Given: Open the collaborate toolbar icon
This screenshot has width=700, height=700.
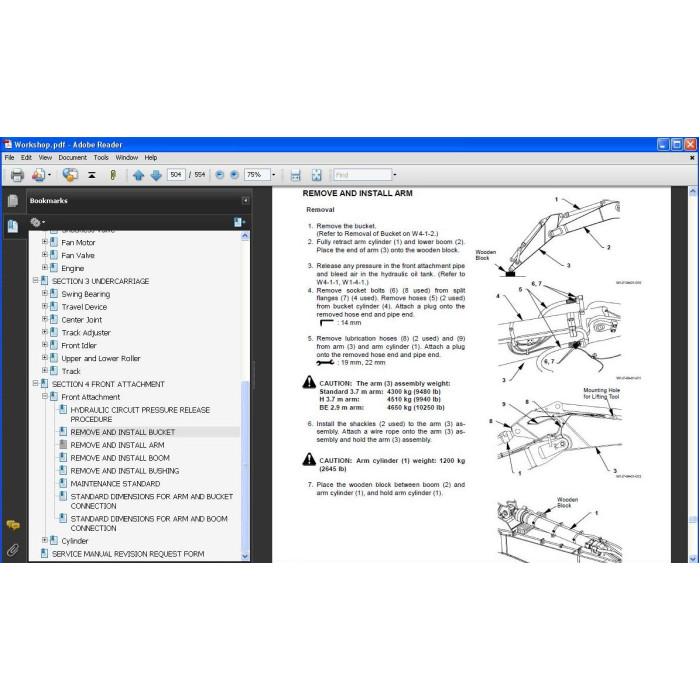Looking at the screenshot, I should (x=70, y=175).
